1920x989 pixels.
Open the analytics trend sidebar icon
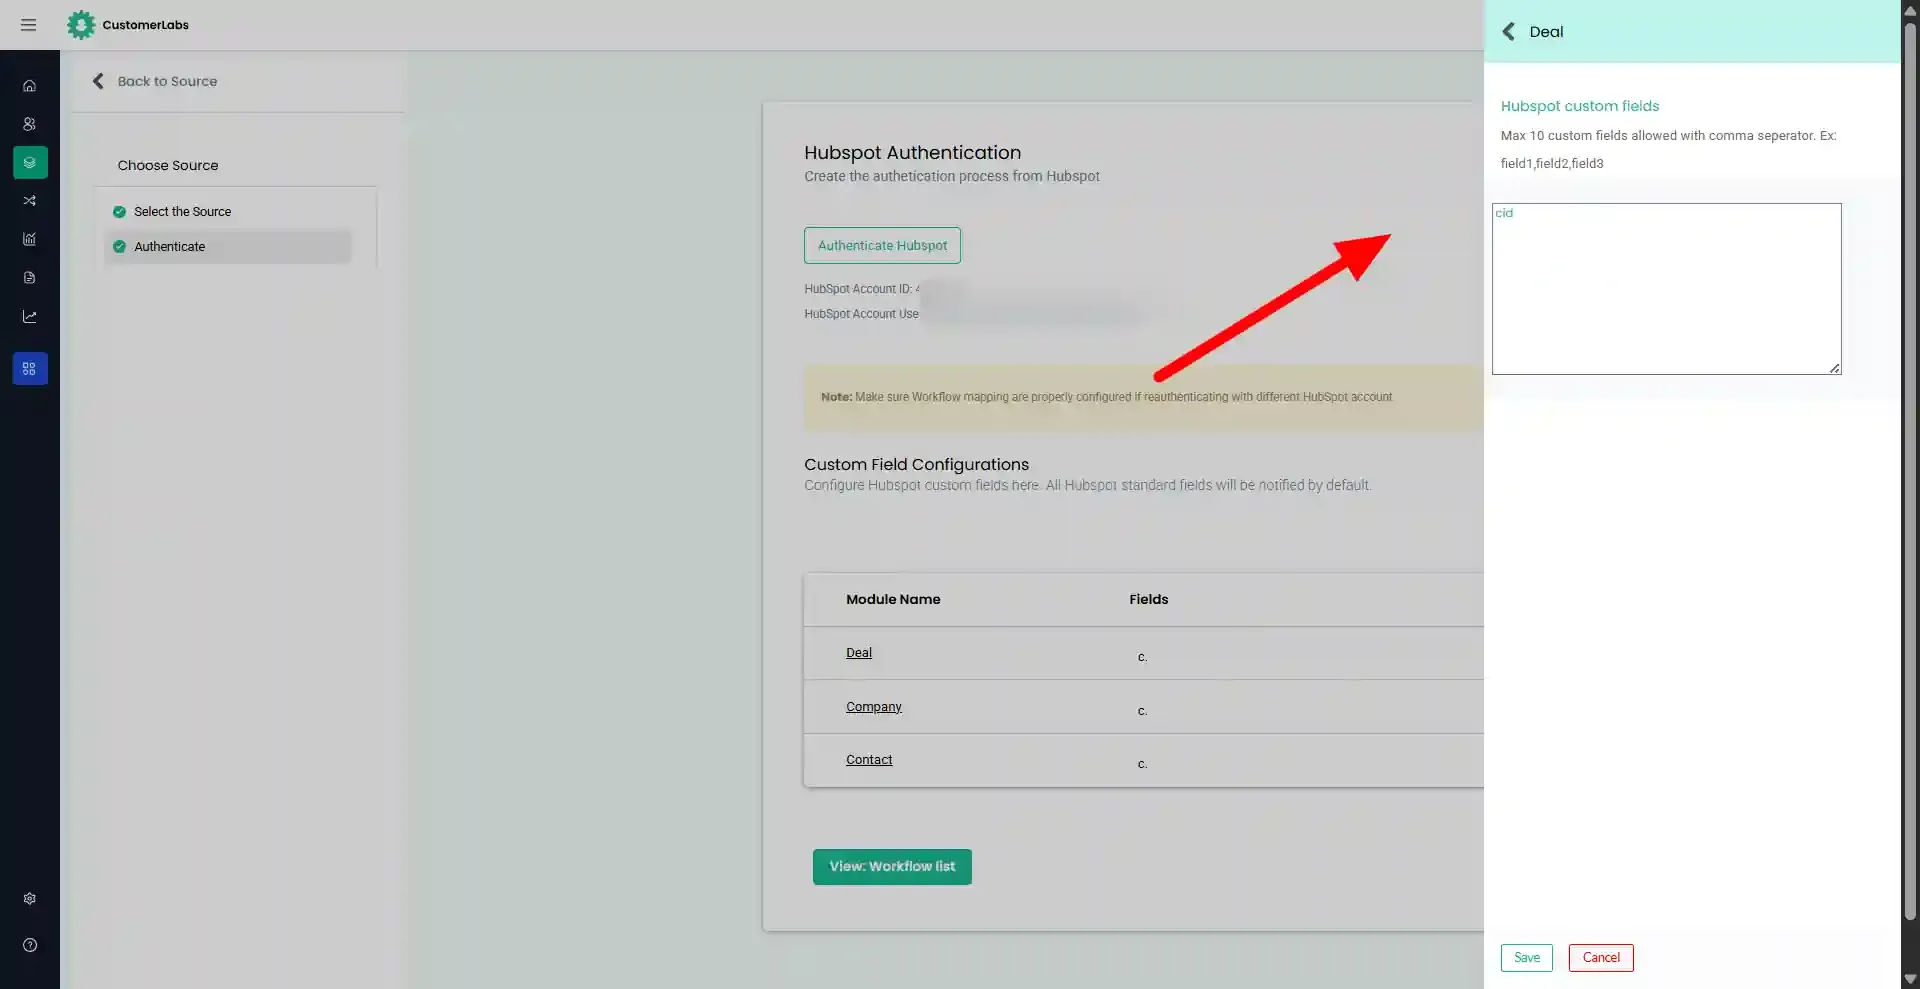[30, 317]
